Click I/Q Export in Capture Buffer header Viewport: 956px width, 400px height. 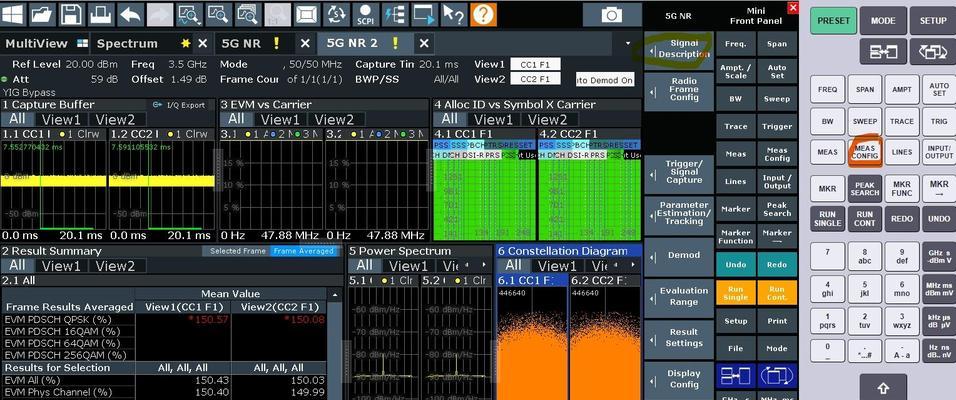180,105
